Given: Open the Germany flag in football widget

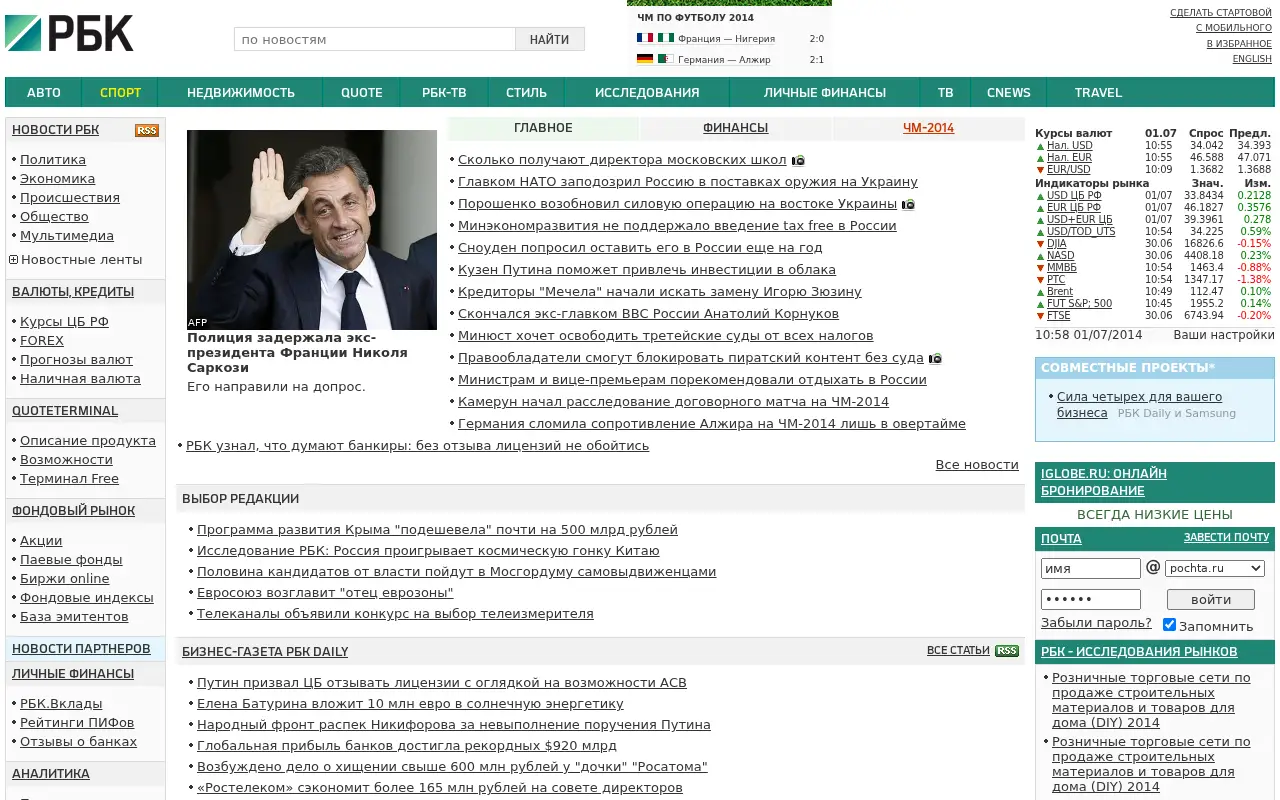Looking at the screenshot, I should pos(645,59).
